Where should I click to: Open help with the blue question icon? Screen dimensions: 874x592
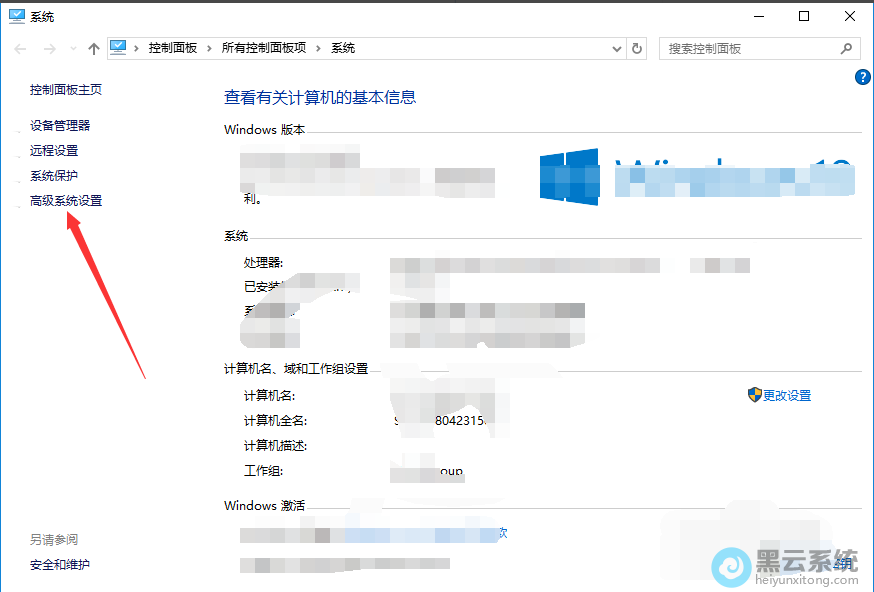pos(863,77)
